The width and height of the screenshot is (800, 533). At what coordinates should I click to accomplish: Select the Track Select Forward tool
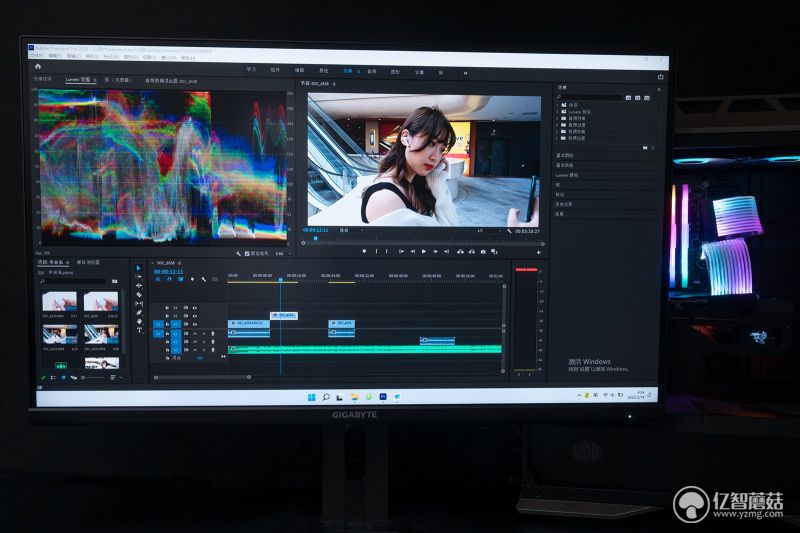point(139,277)
